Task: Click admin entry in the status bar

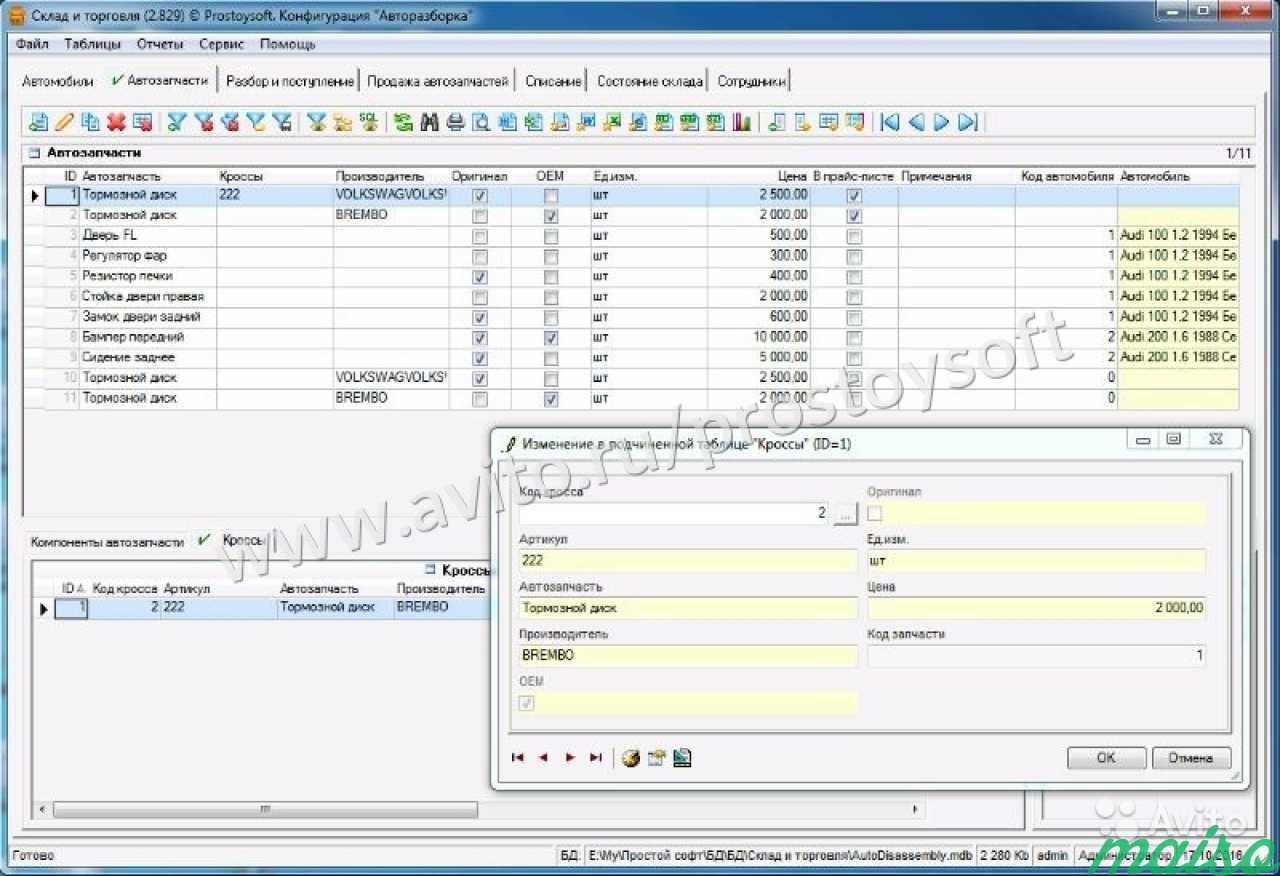Action: [1052, 856]
